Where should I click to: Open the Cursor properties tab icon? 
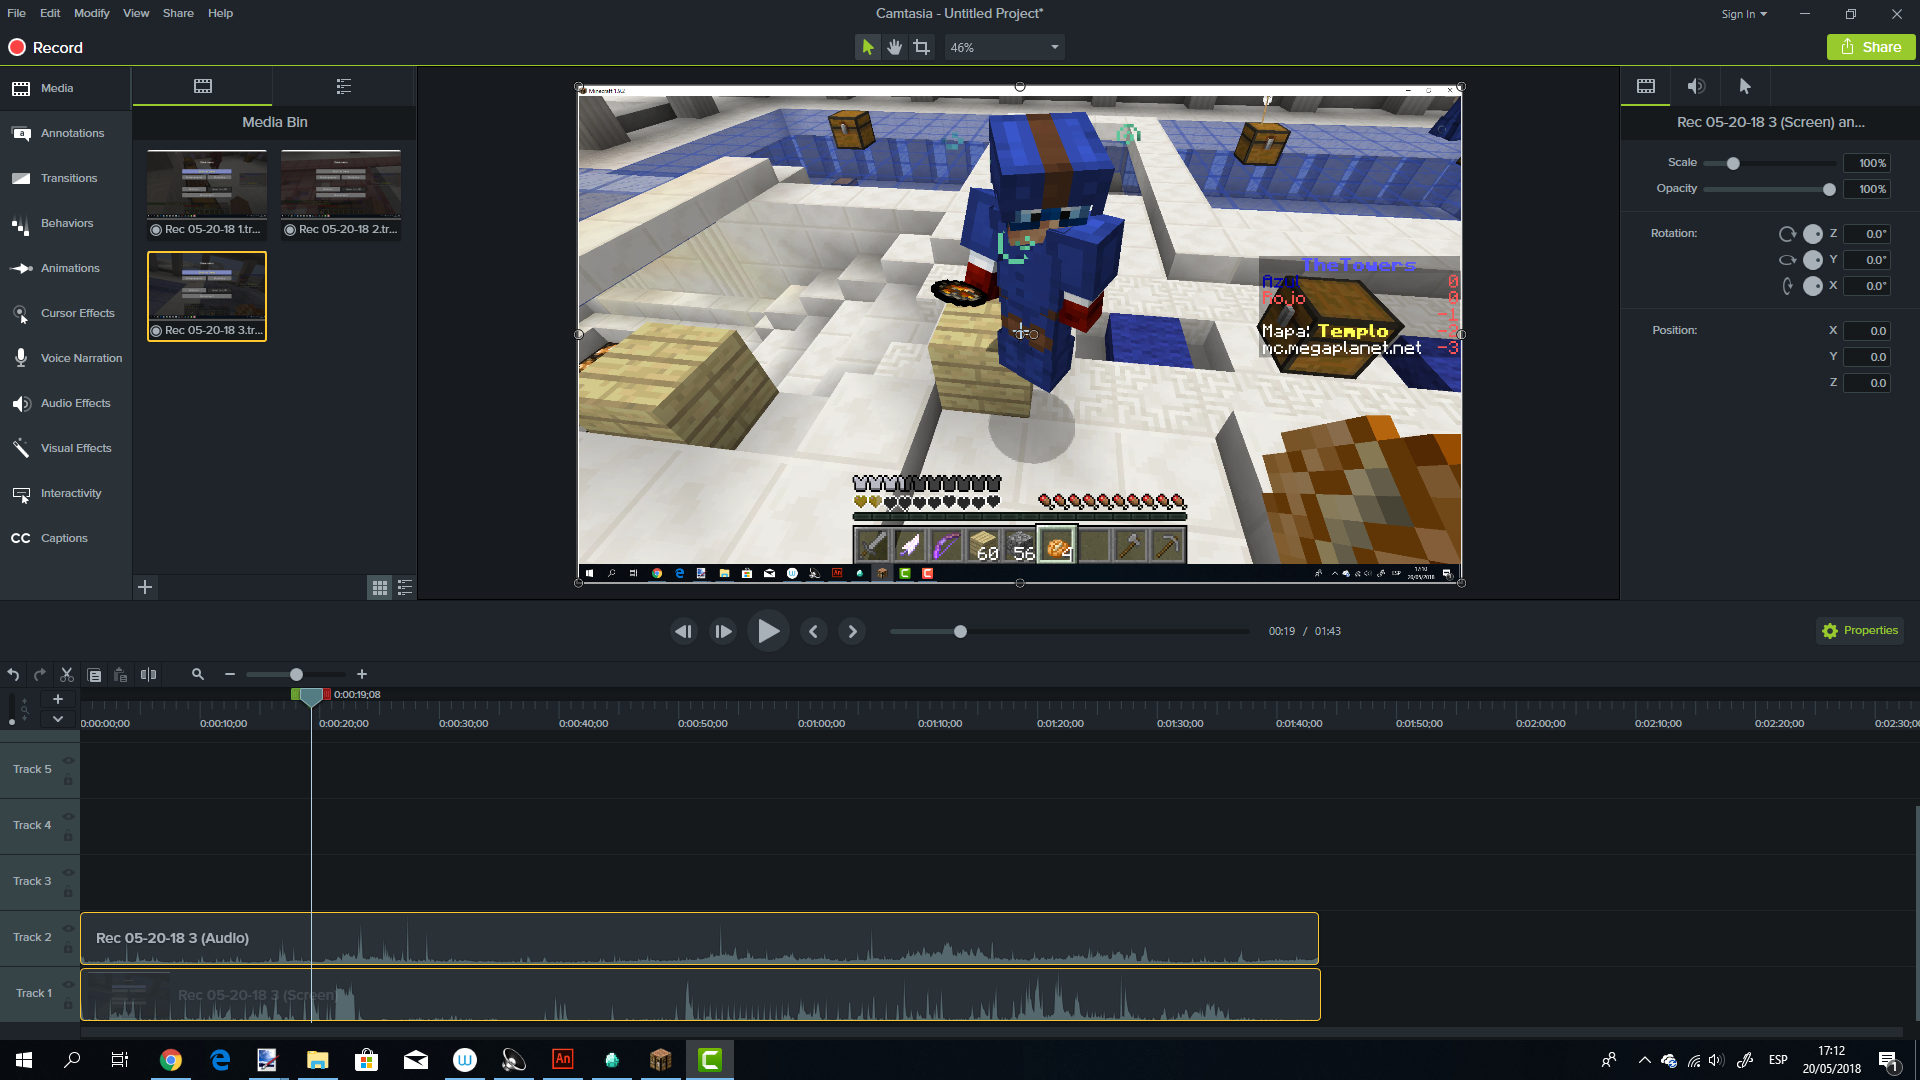click(x=1745, y=86)
